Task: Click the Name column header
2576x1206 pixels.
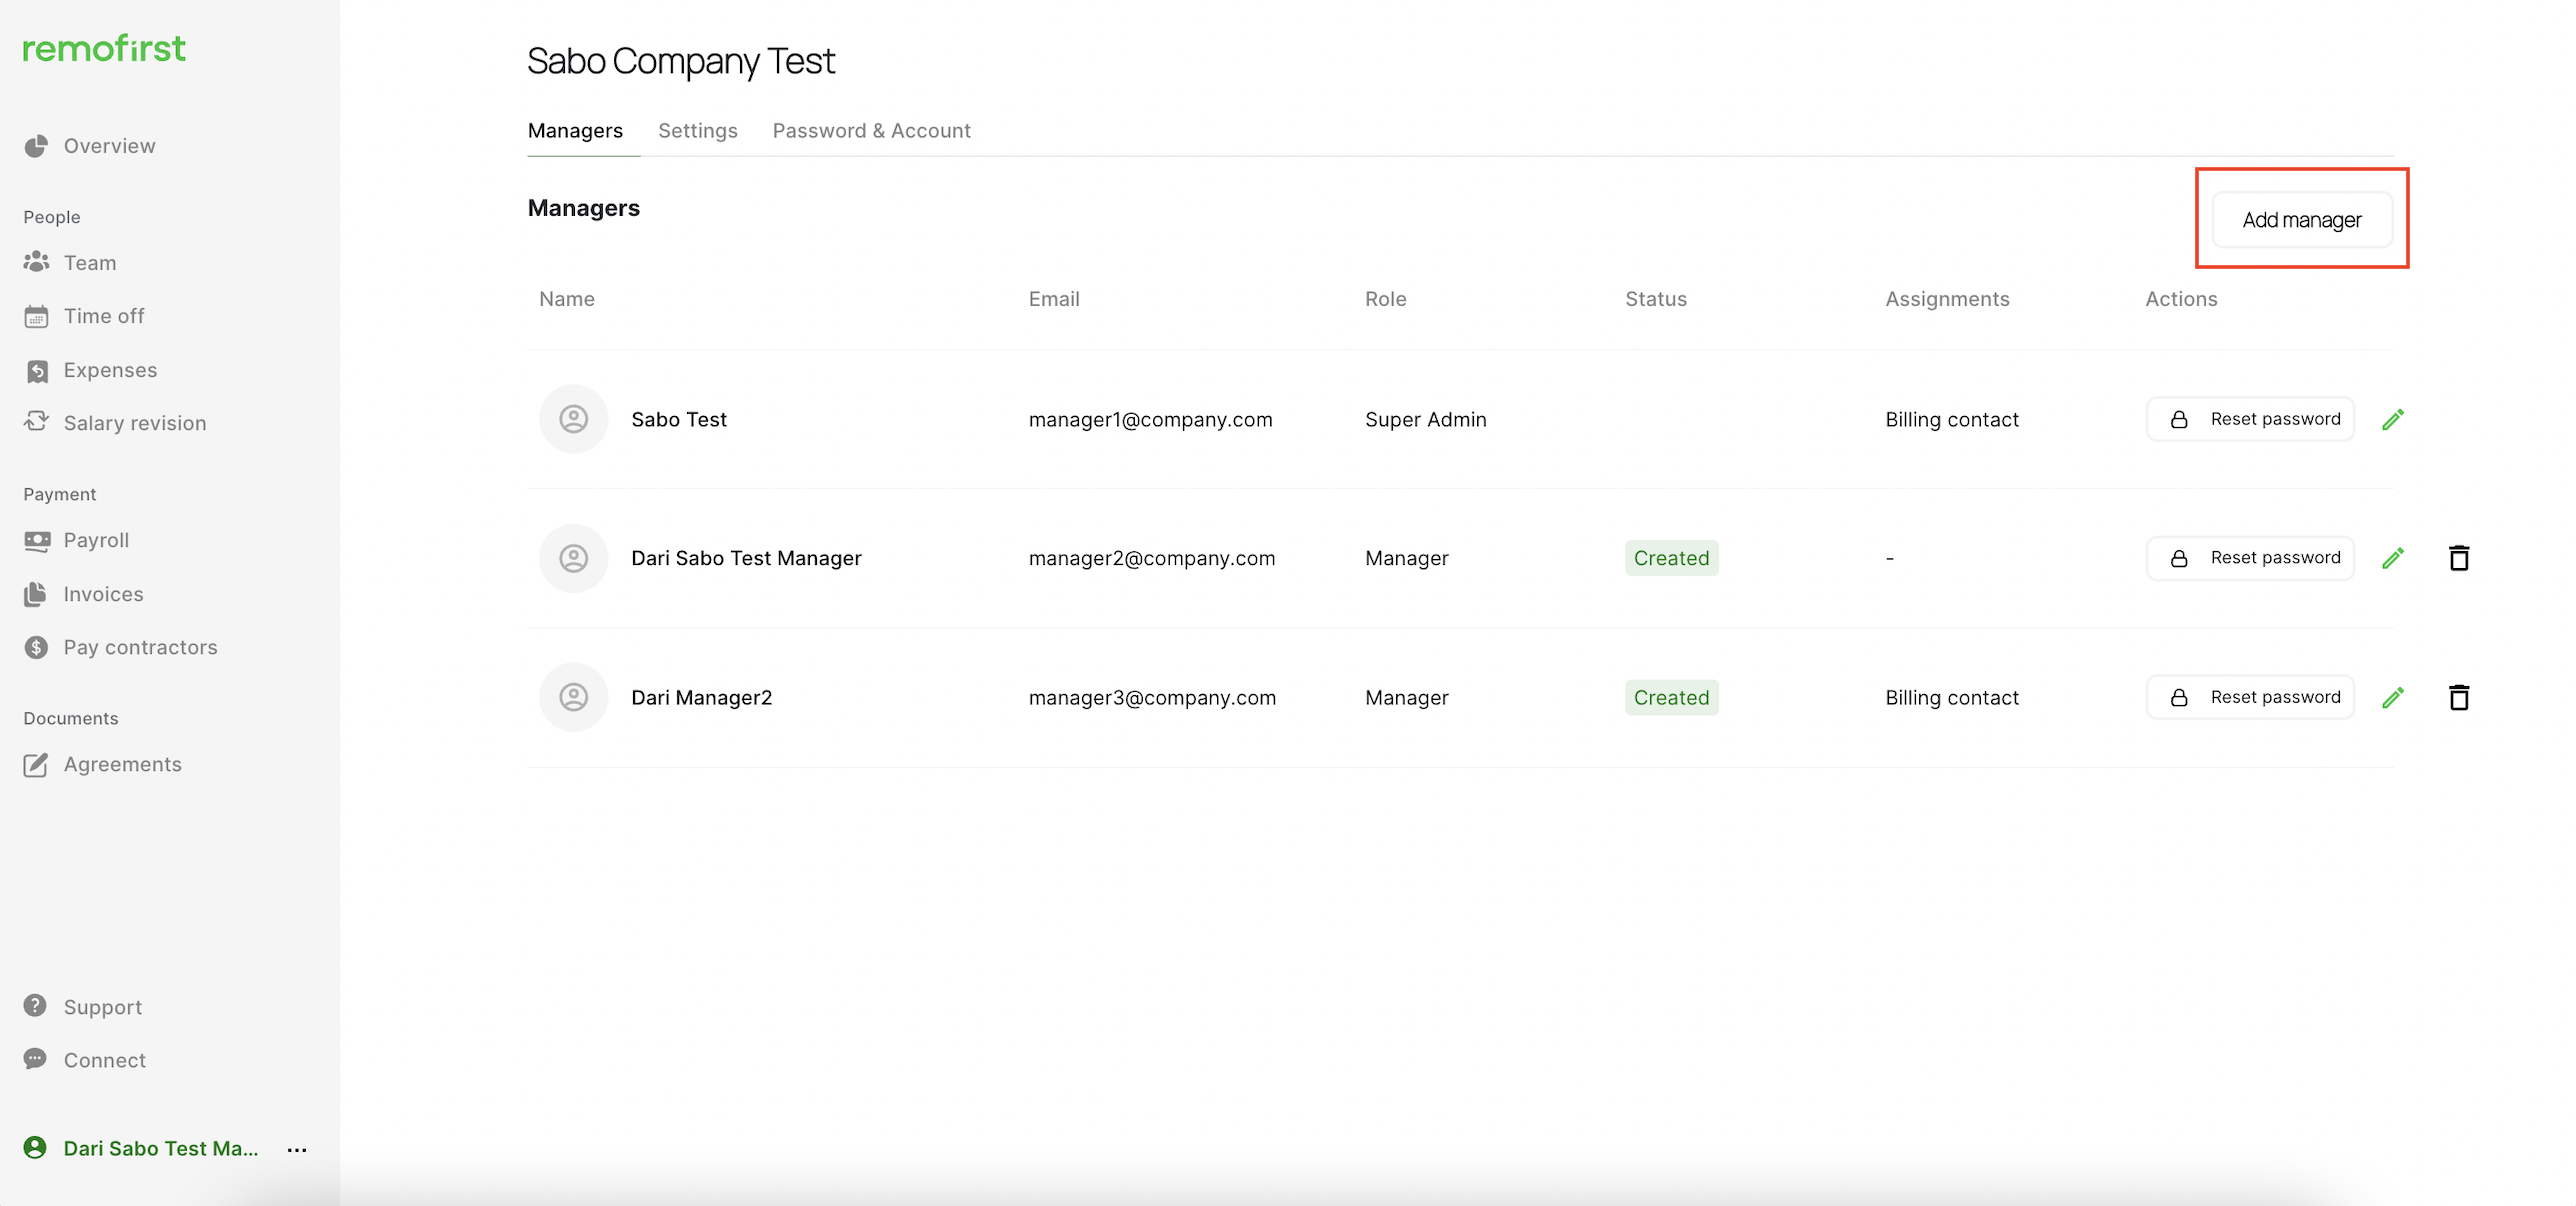Action: pyautogui.click(x=567, y=299)
